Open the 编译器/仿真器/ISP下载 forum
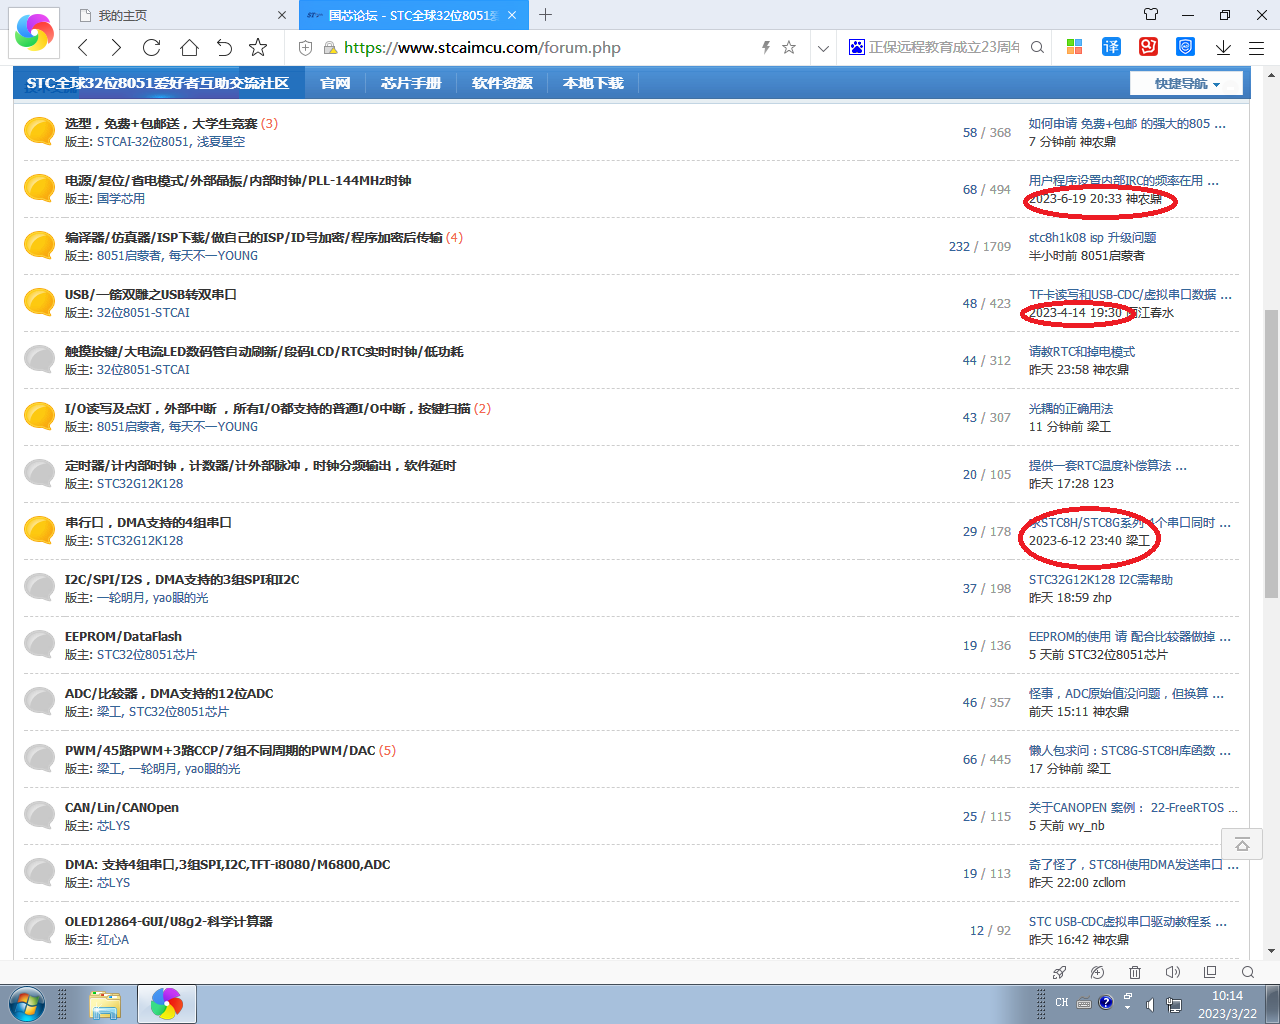This screenshot has height=1024, width=1280. tap(253, 237)
